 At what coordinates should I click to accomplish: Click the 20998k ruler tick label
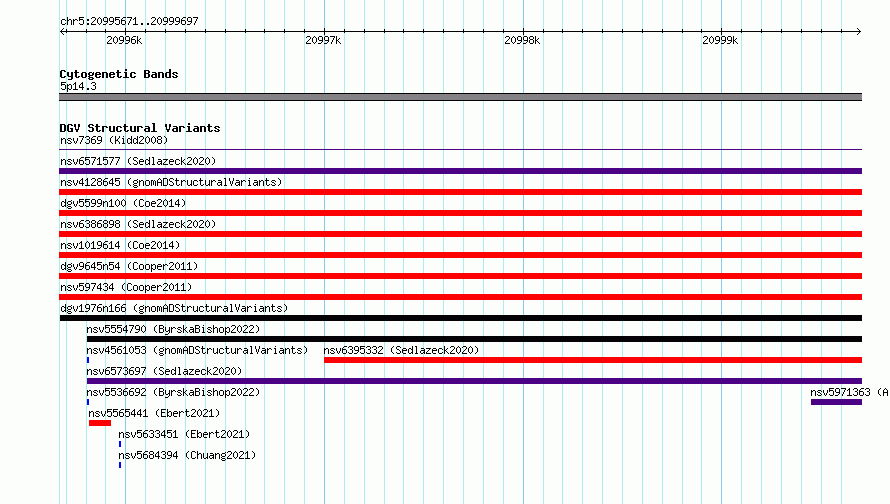coord(522,40)
